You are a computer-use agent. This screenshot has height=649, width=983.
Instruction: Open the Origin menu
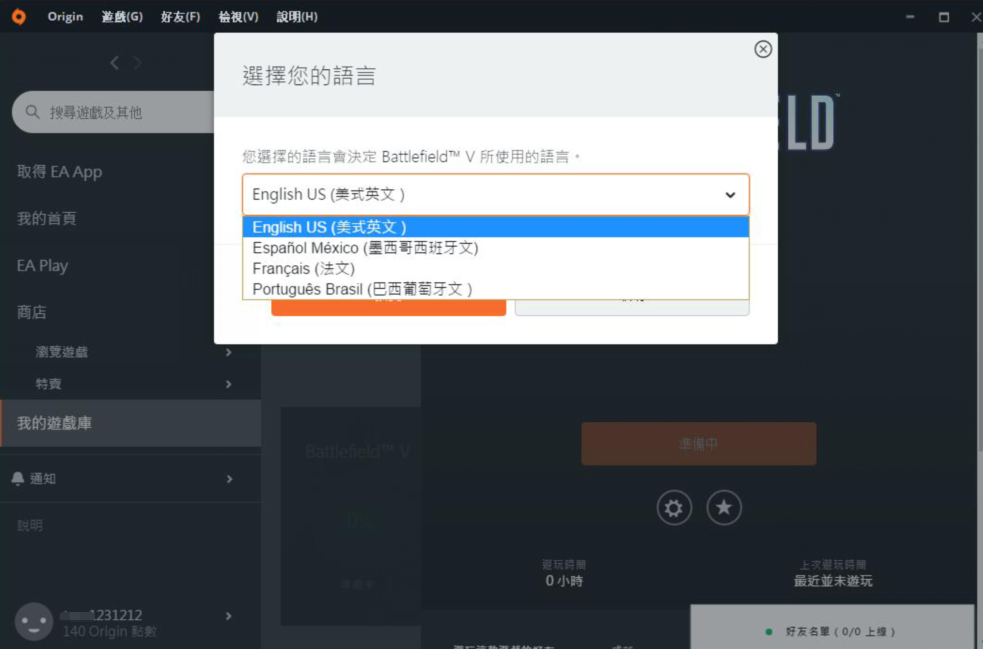65,16
